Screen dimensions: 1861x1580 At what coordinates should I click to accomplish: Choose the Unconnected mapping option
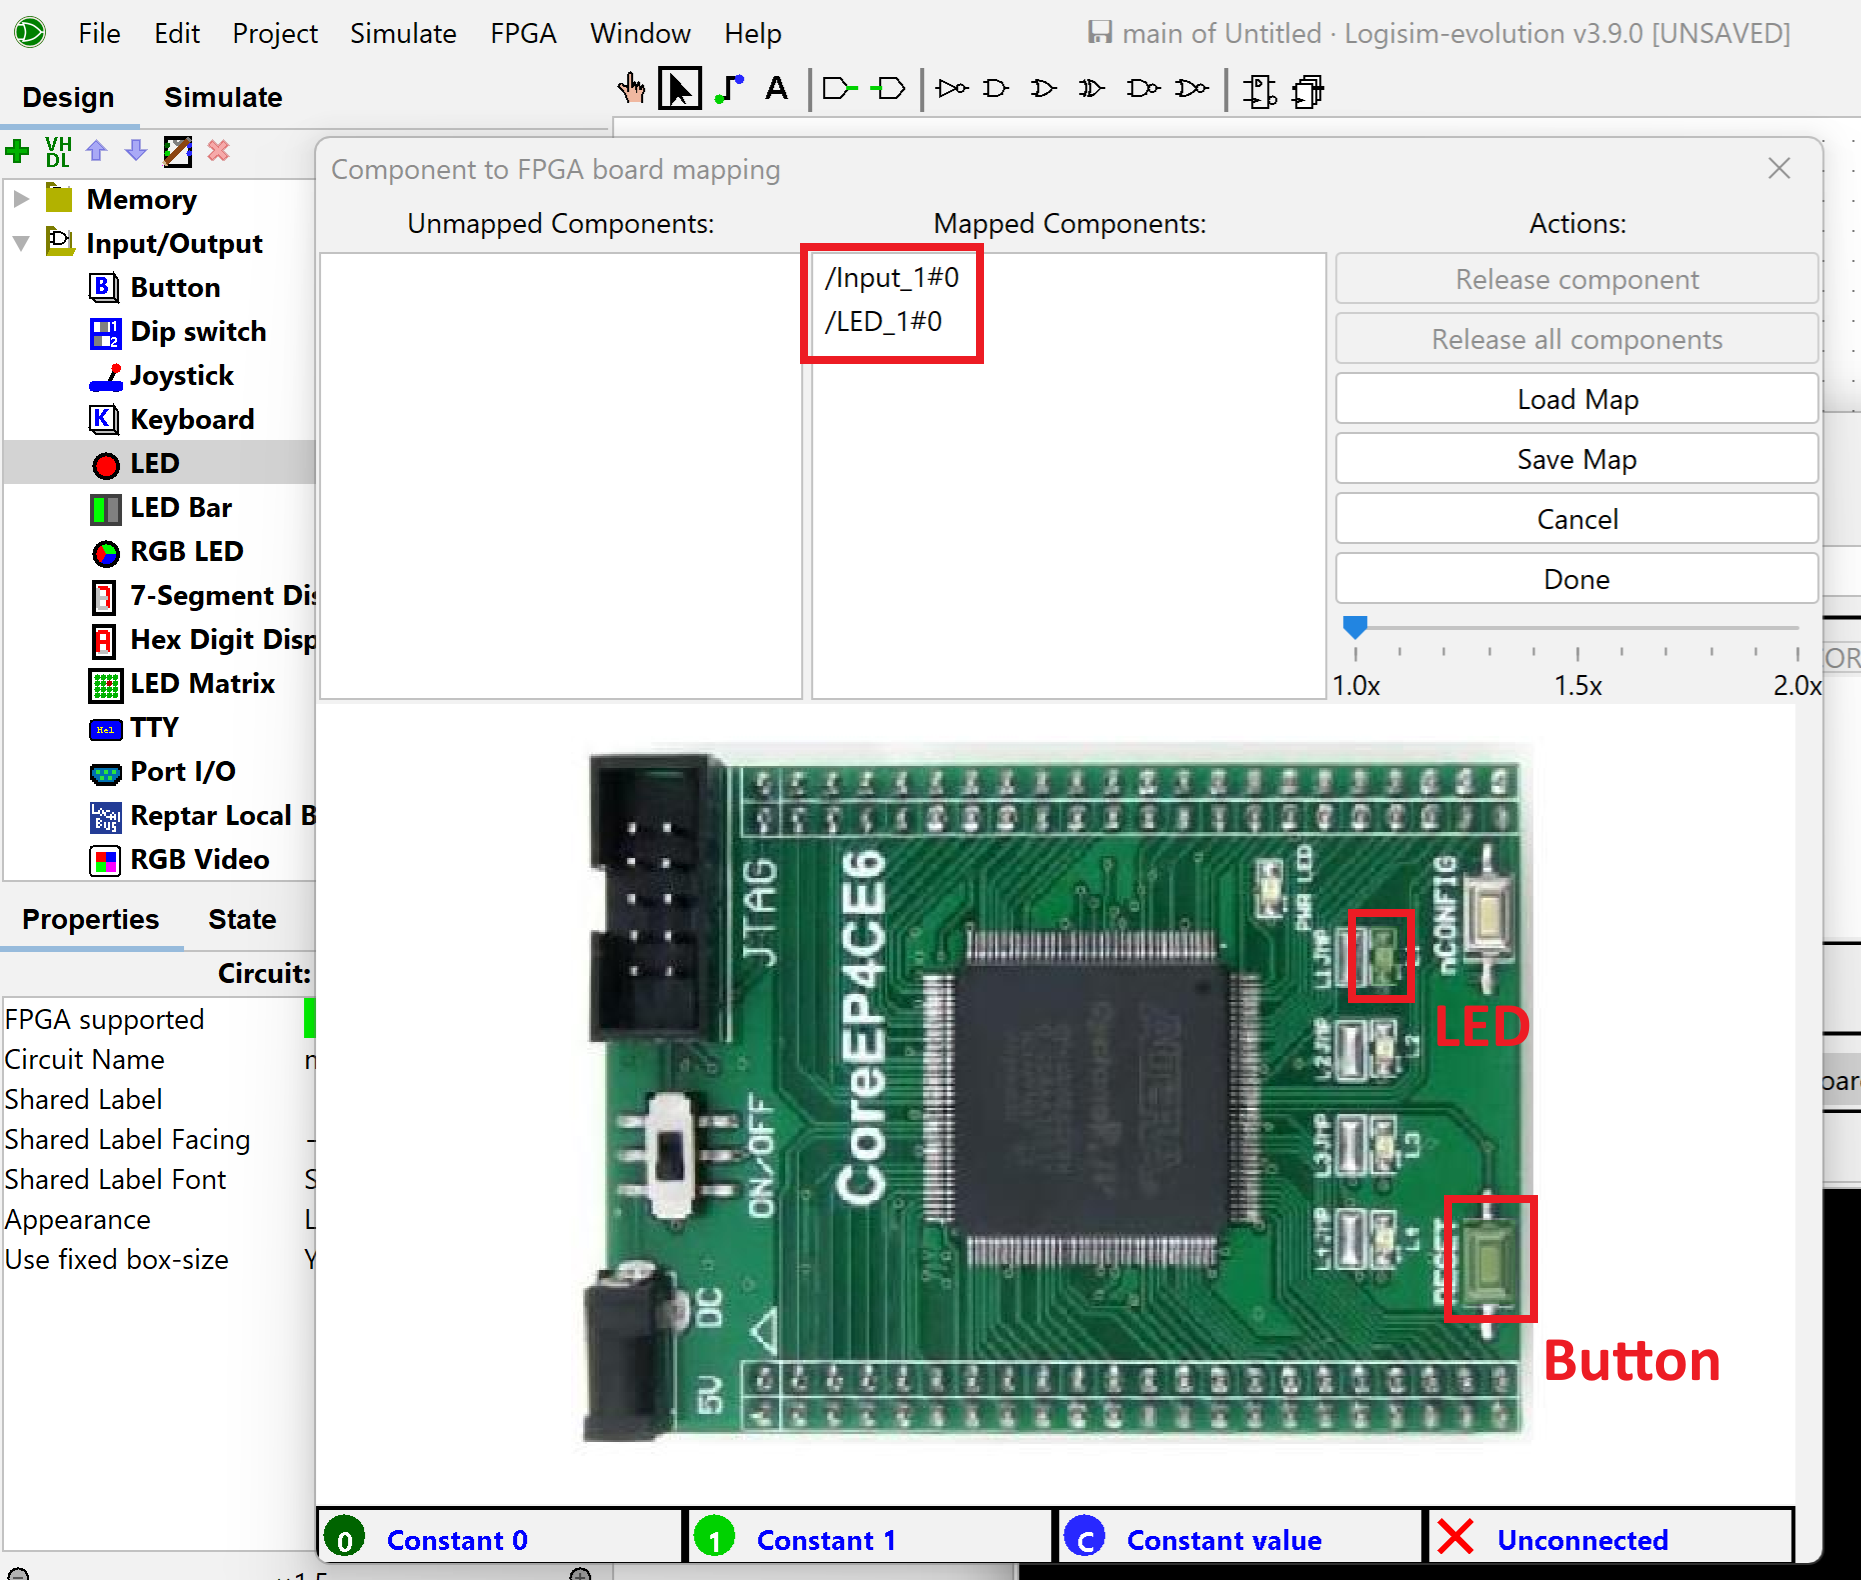1610,1538
